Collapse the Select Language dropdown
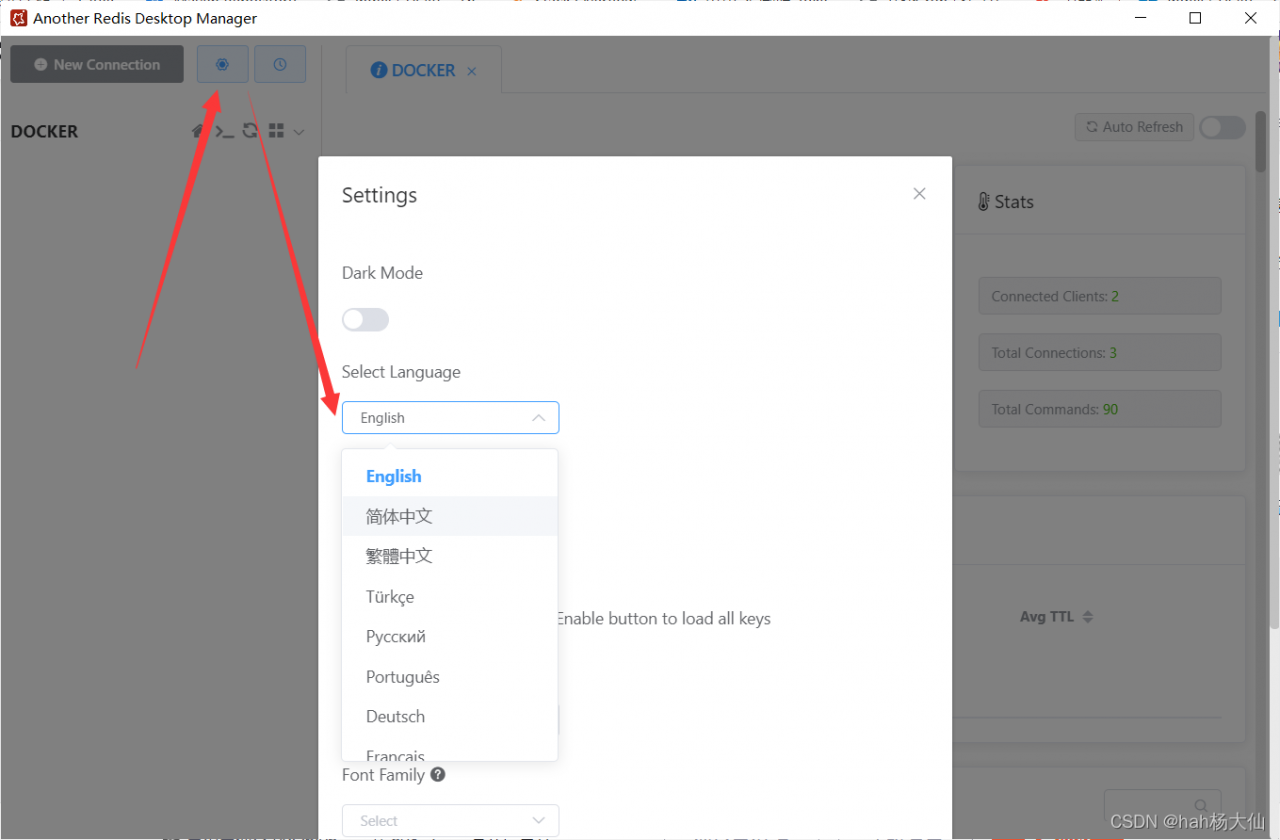The image size is (1280, 840). coord(450,418)
